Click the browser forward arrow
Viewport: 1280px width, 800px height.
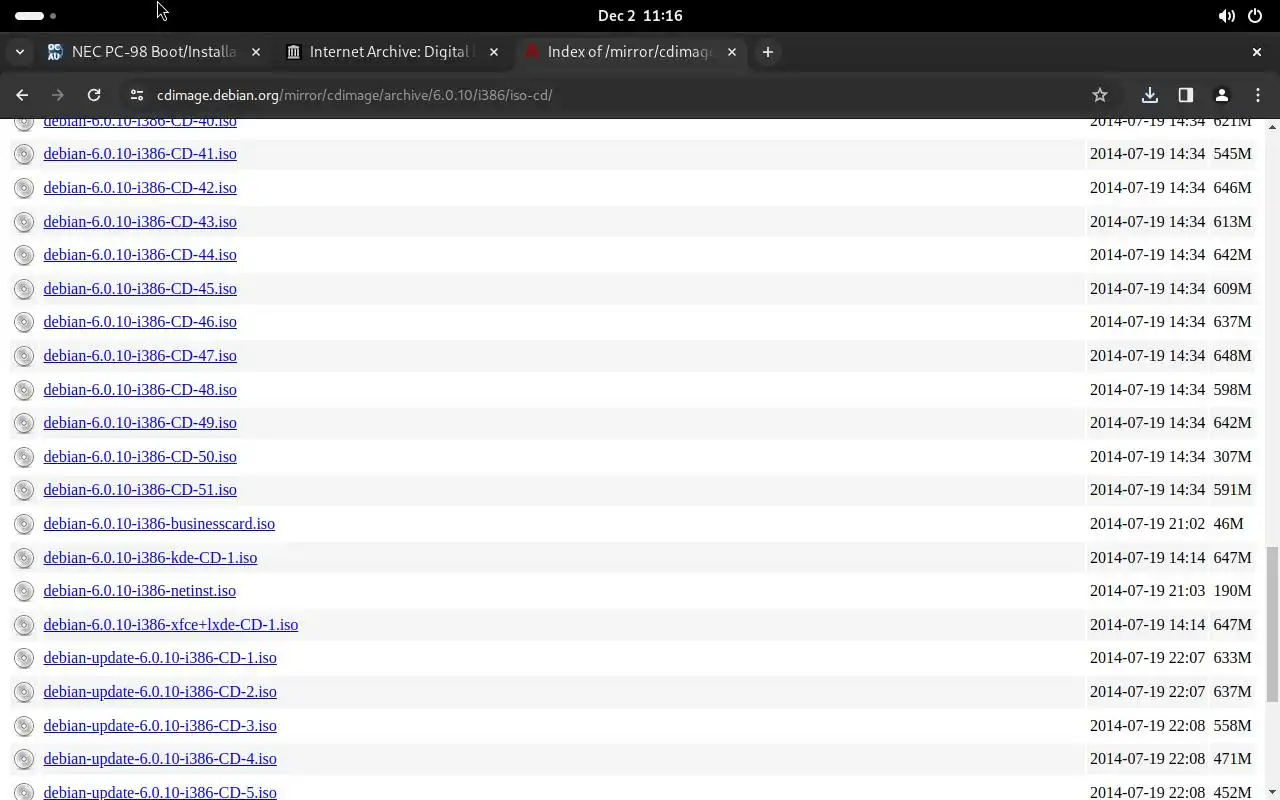58,95
